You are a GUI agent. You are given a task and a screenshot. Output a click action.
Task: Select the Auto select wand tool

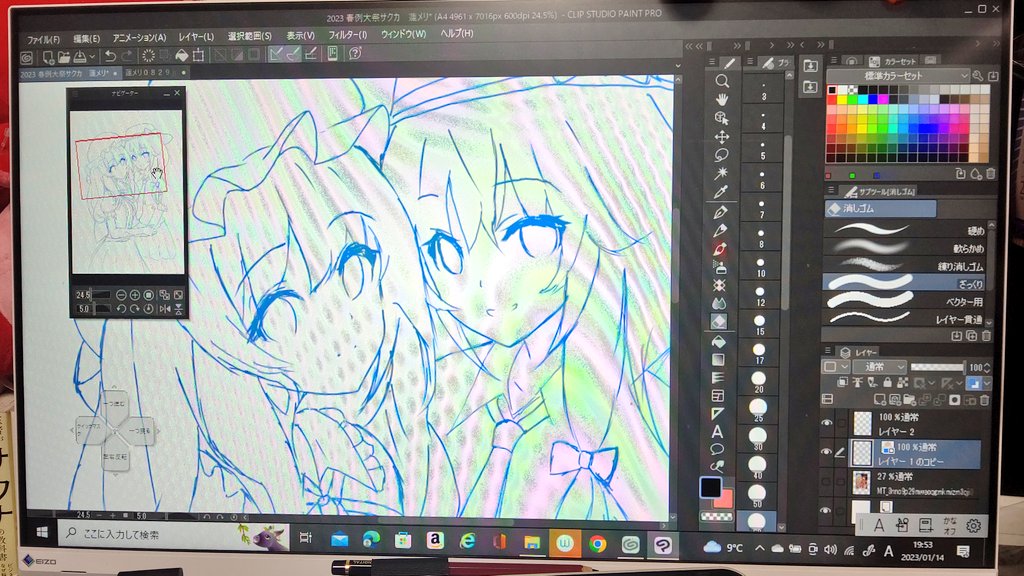click(721, 174)
